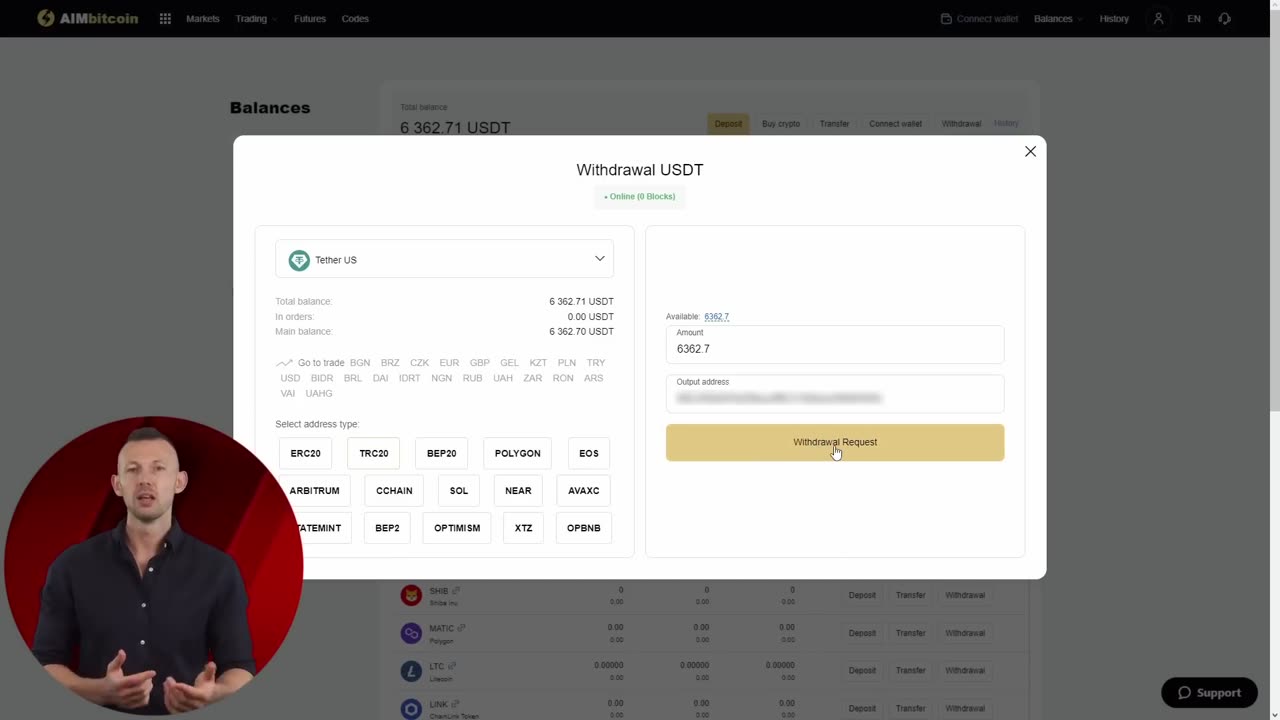Go to trade with RUB pair
The width and height of the screenshot is (1280, 720).
click(472, 378)
